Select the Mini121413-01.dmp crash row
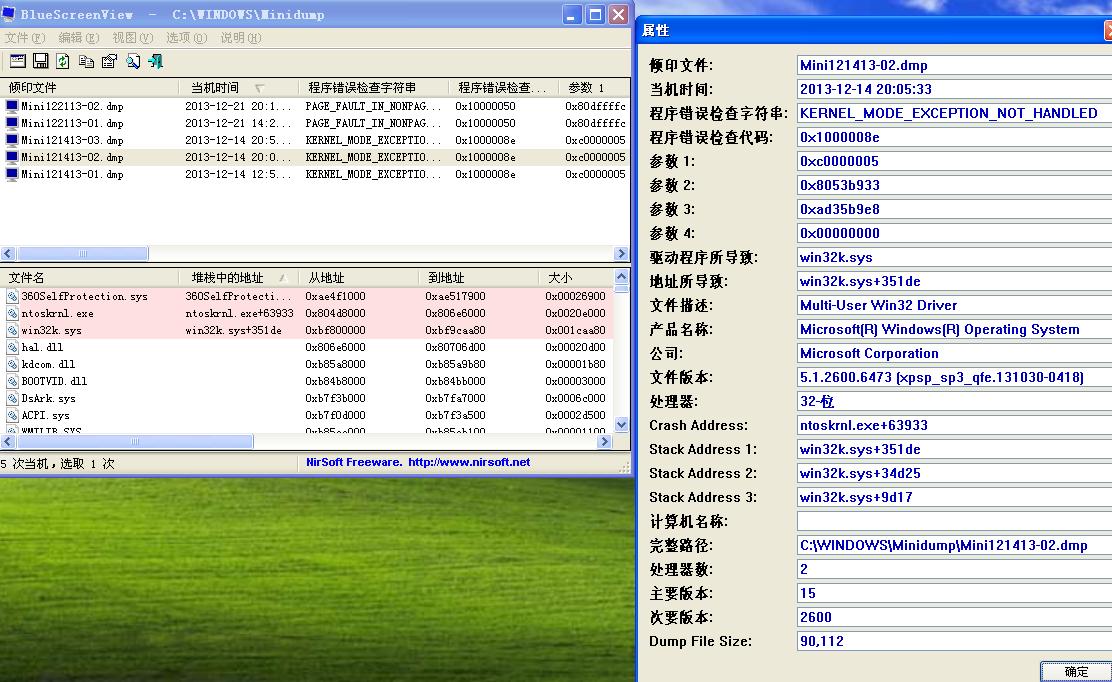The width and height of the screenshot is (1112, 682). (315, 174)
